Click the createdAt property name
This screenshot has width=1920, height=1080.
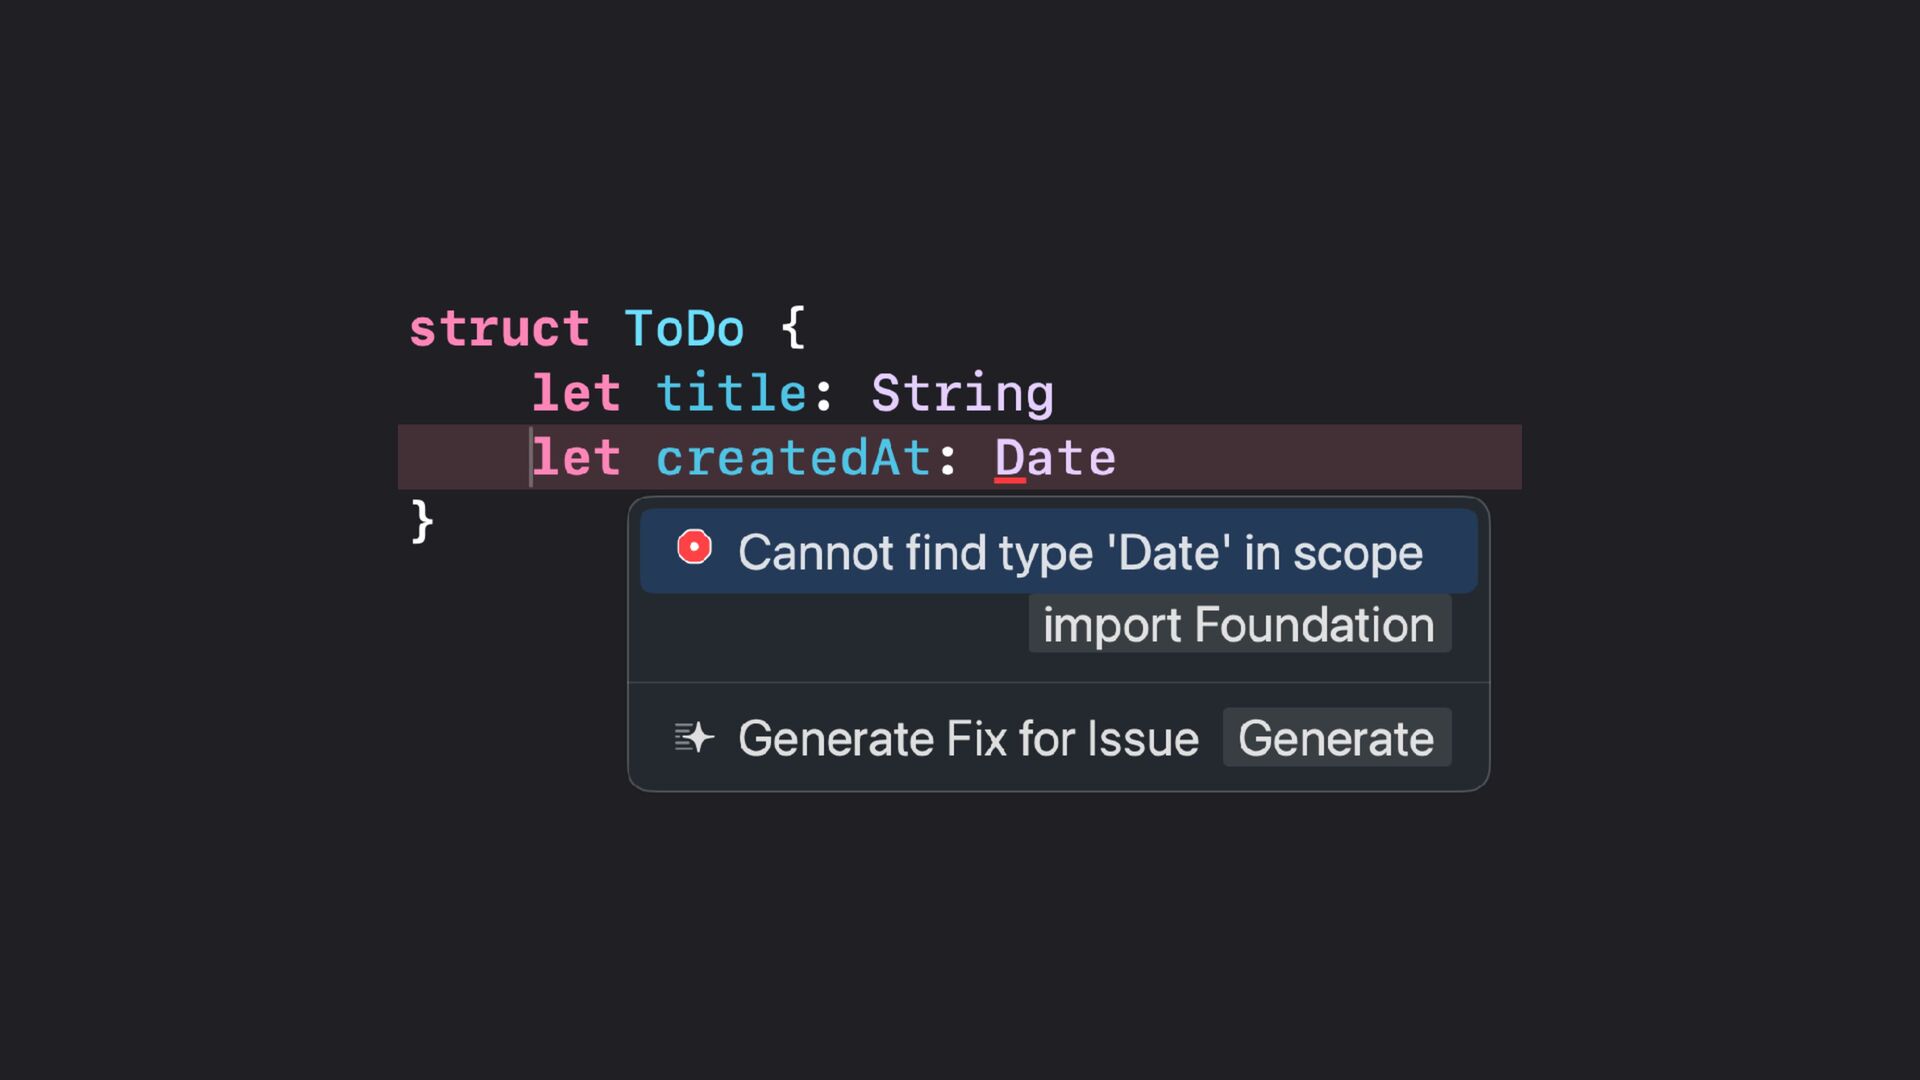(793, 458)
